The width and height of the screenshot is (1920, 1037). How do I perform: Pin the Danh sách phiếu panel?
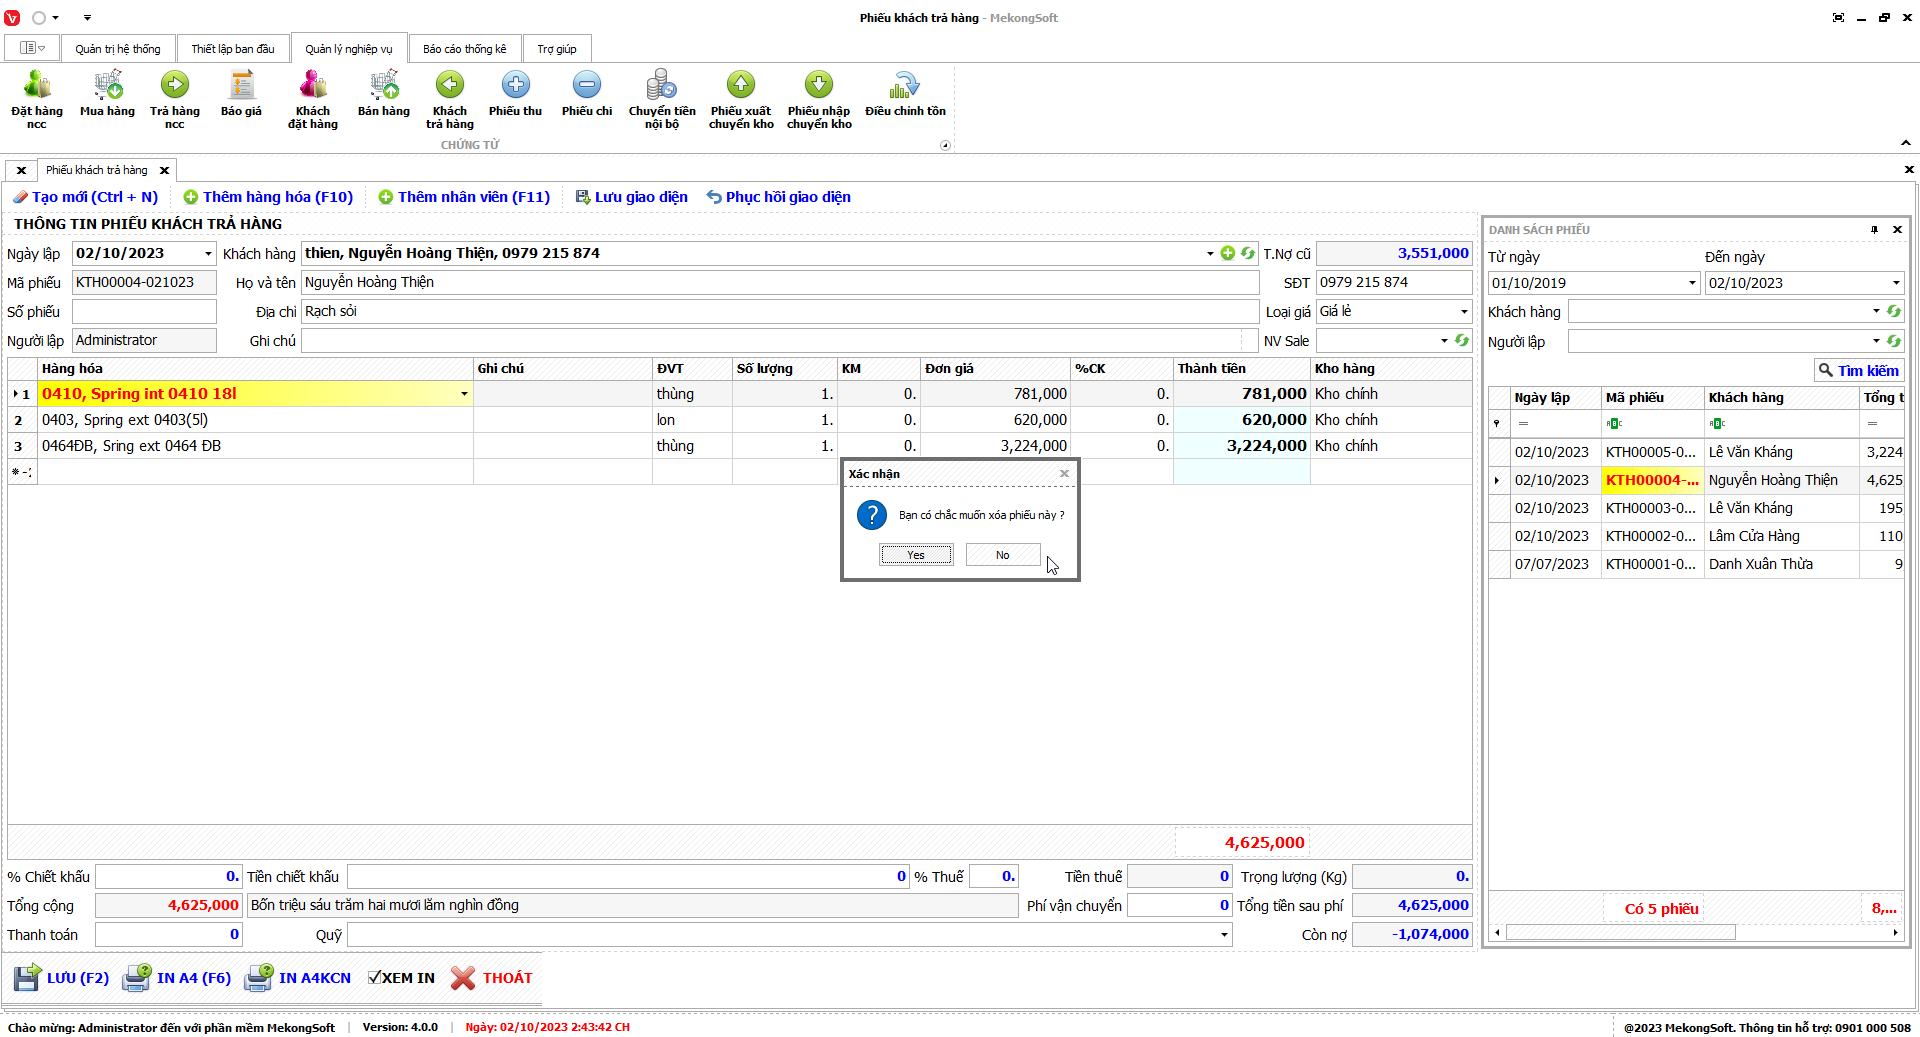pyautogui.click(x=1874, y=230)
